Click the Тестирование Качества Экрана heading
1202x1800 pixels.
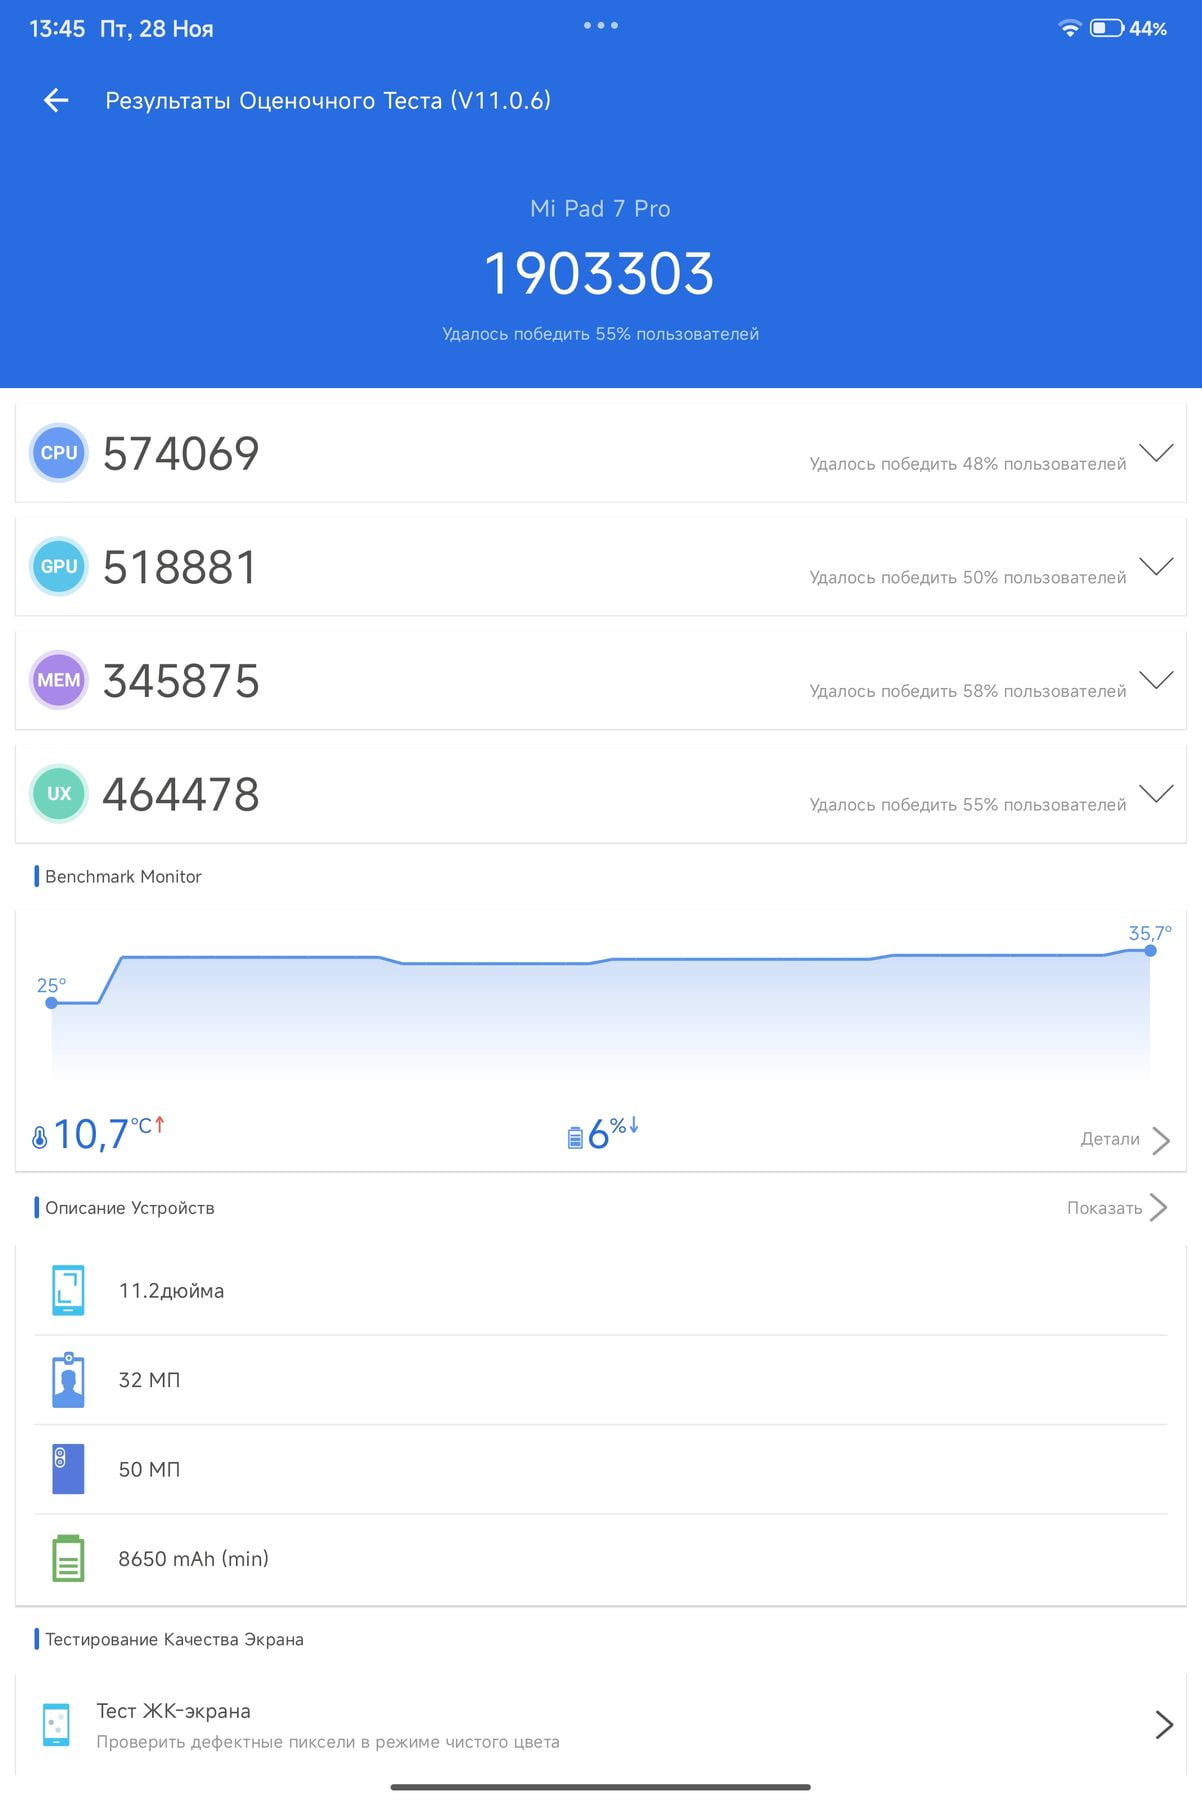[174, 1639]
